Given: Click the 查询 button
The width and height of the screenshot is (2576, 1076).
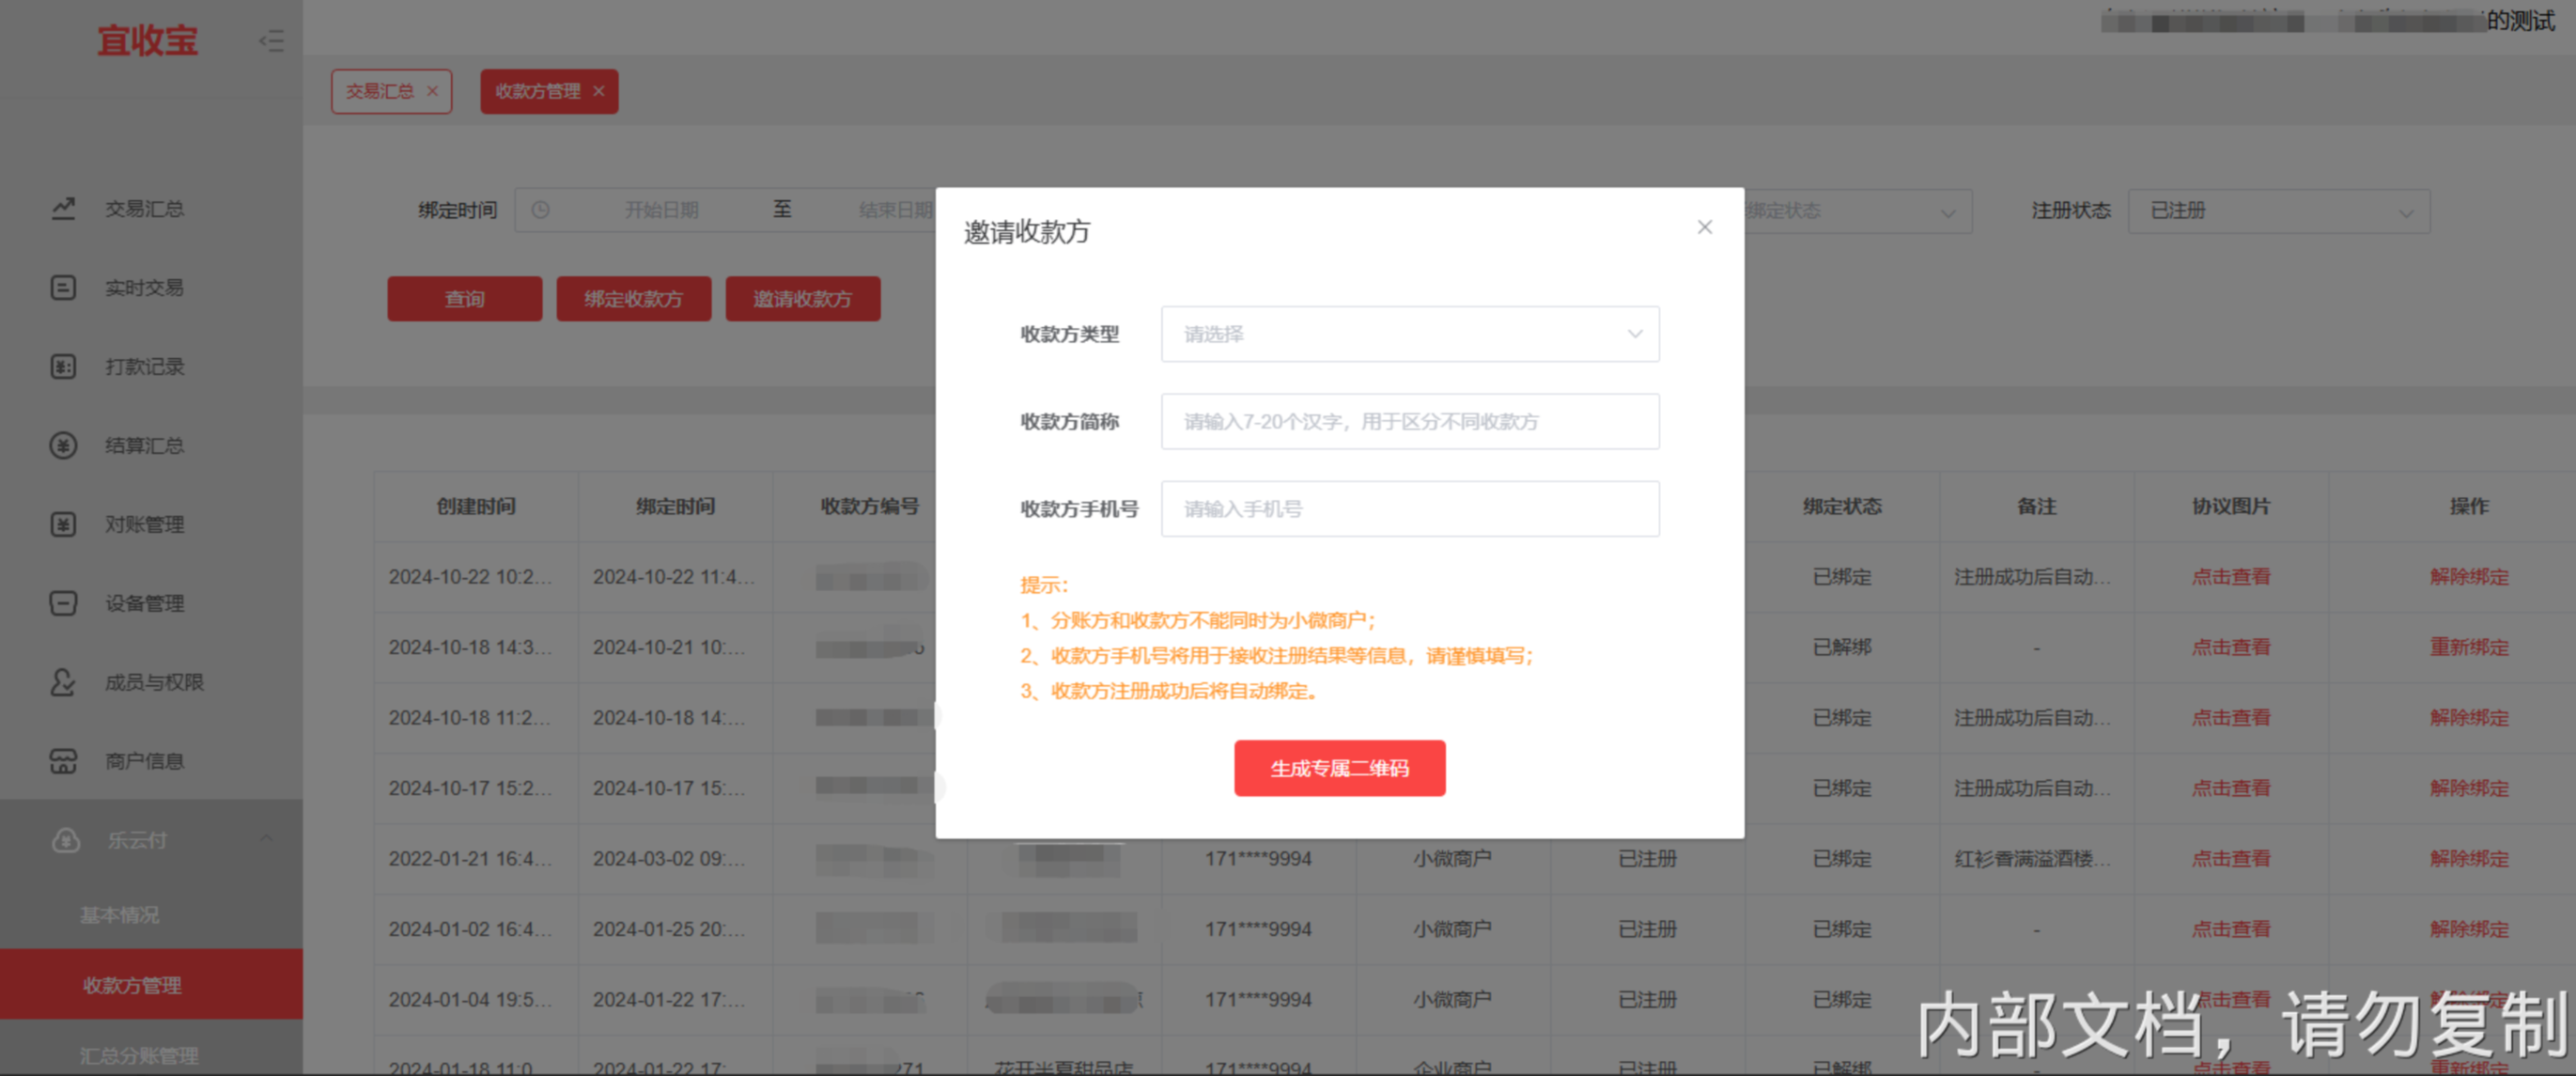Looking at the screenshot, I should click(x=465, y=299).
